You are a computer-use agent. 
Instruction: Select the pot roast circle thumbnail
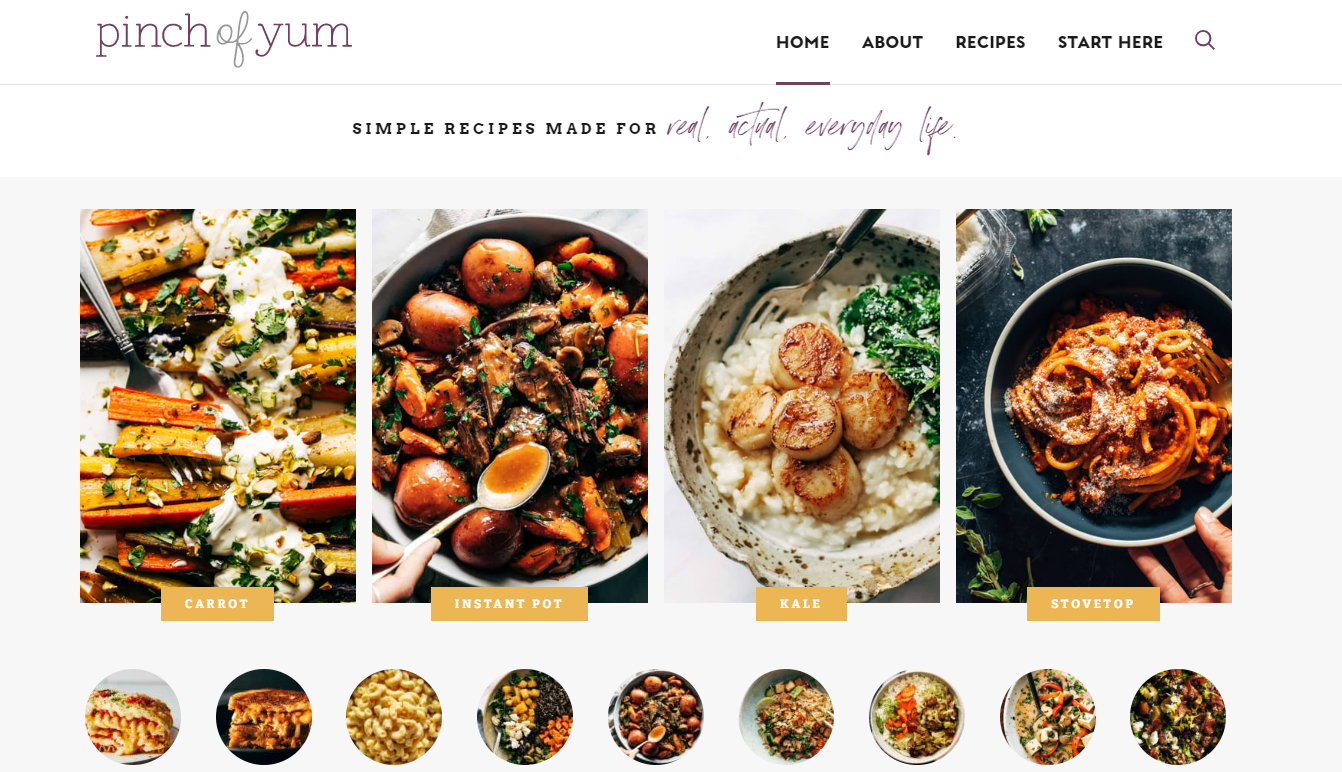click(x=656, y=717)
